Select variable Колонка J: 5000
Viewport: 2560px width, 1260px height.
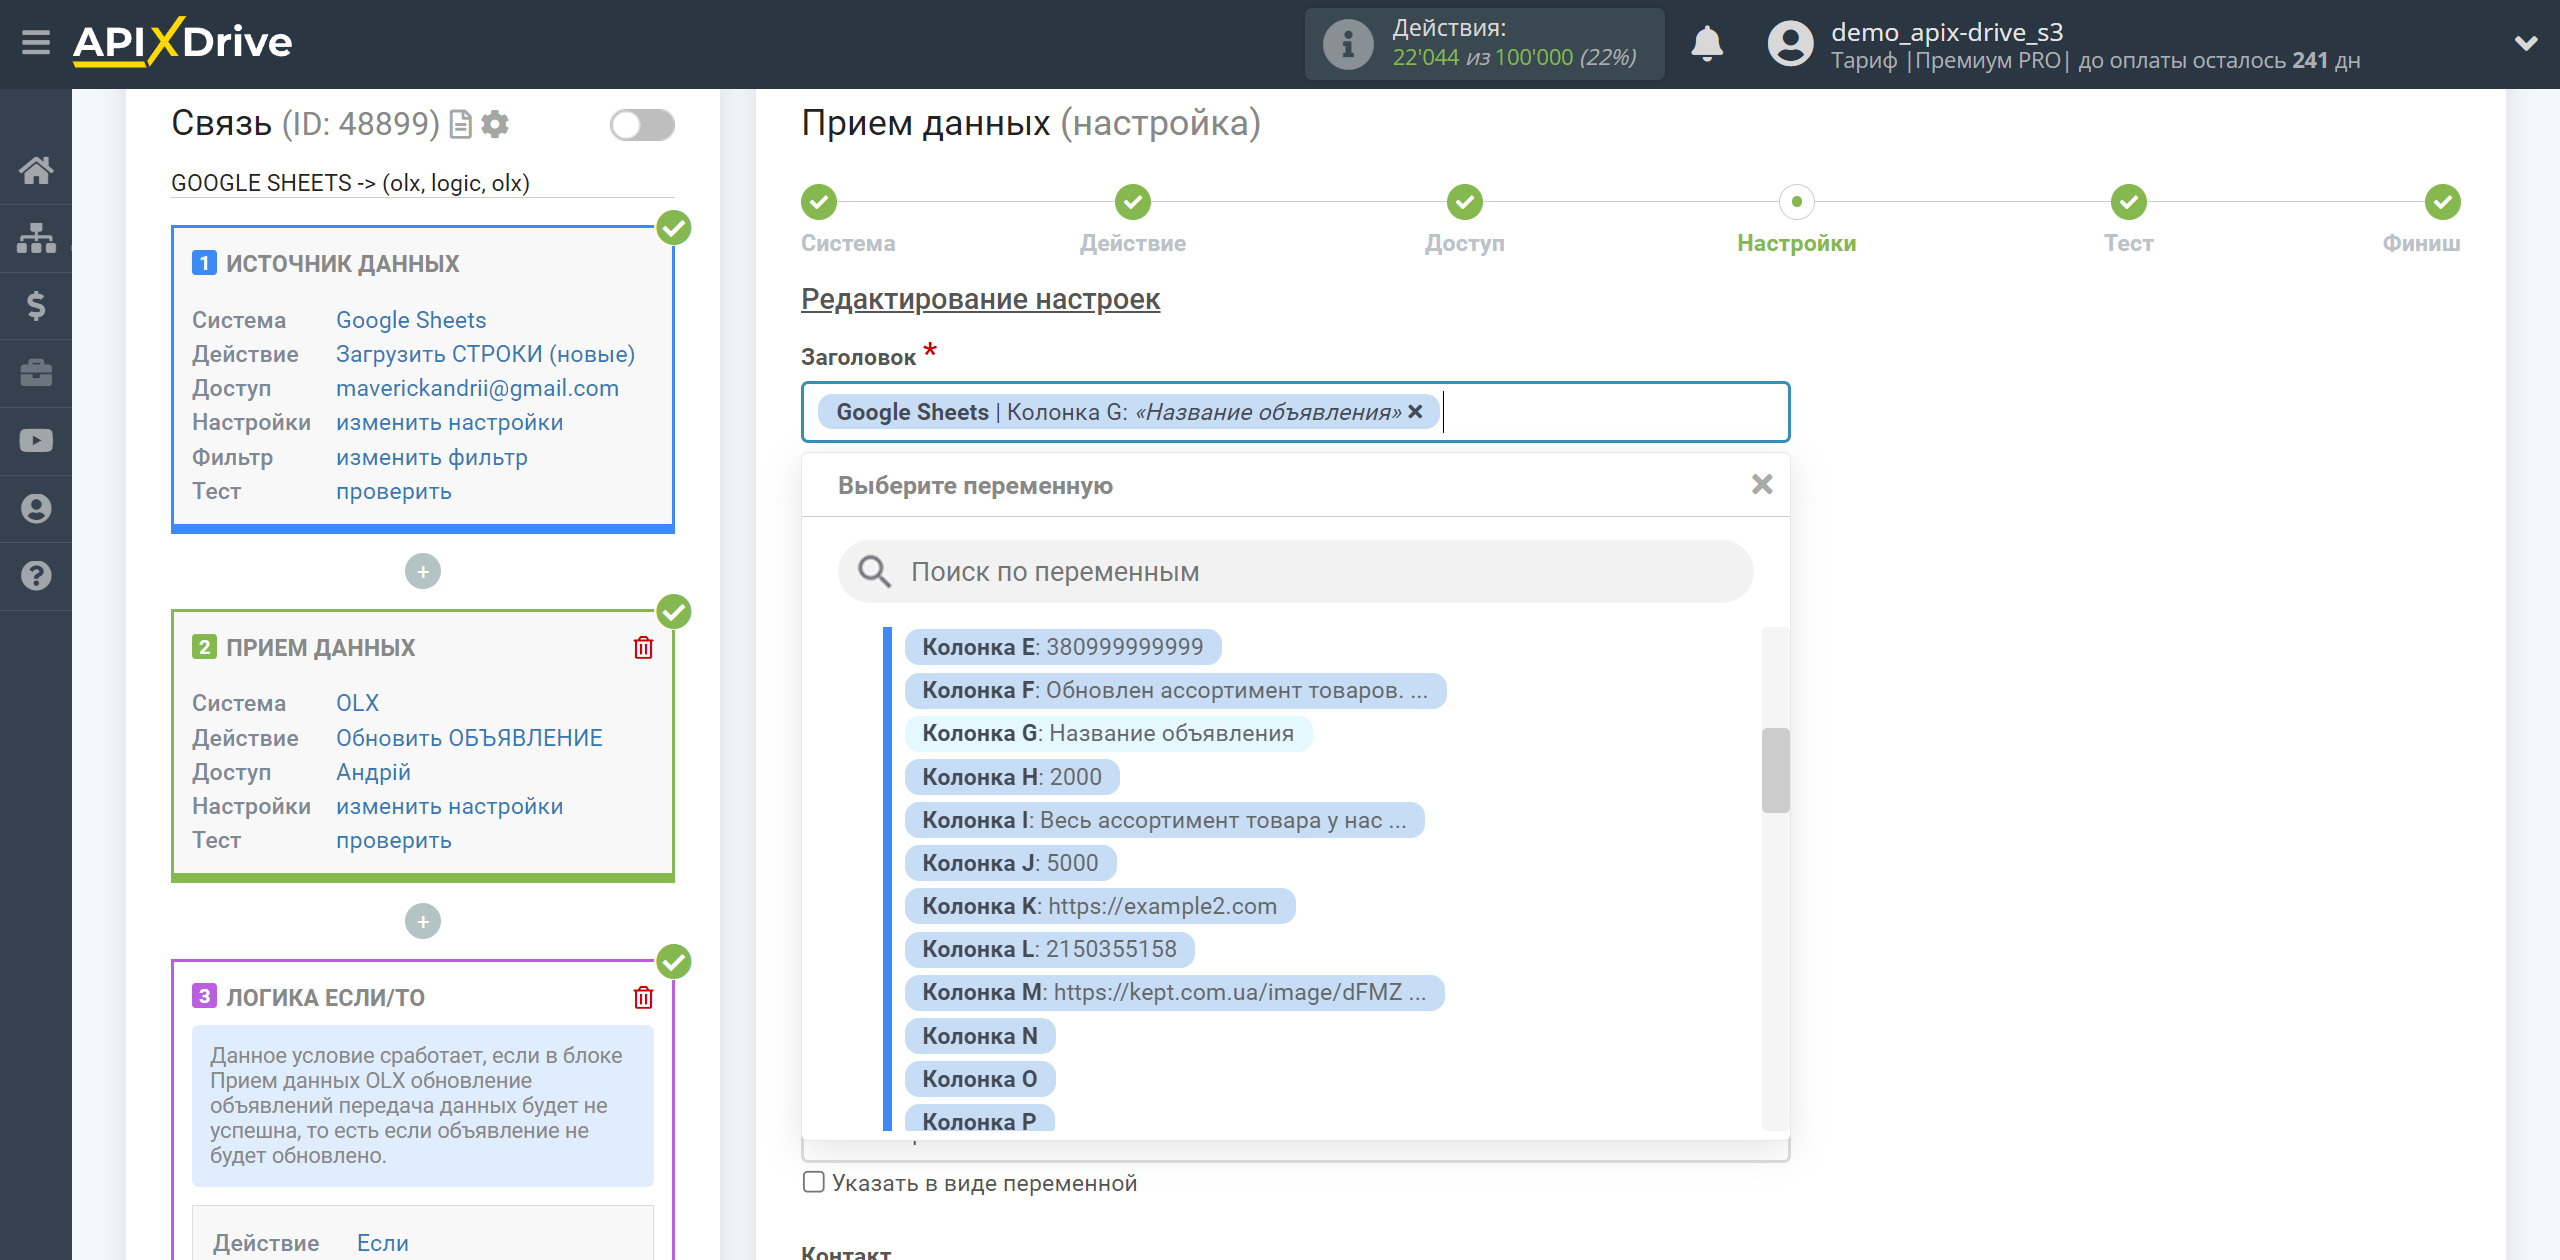tap(1010, 863)
